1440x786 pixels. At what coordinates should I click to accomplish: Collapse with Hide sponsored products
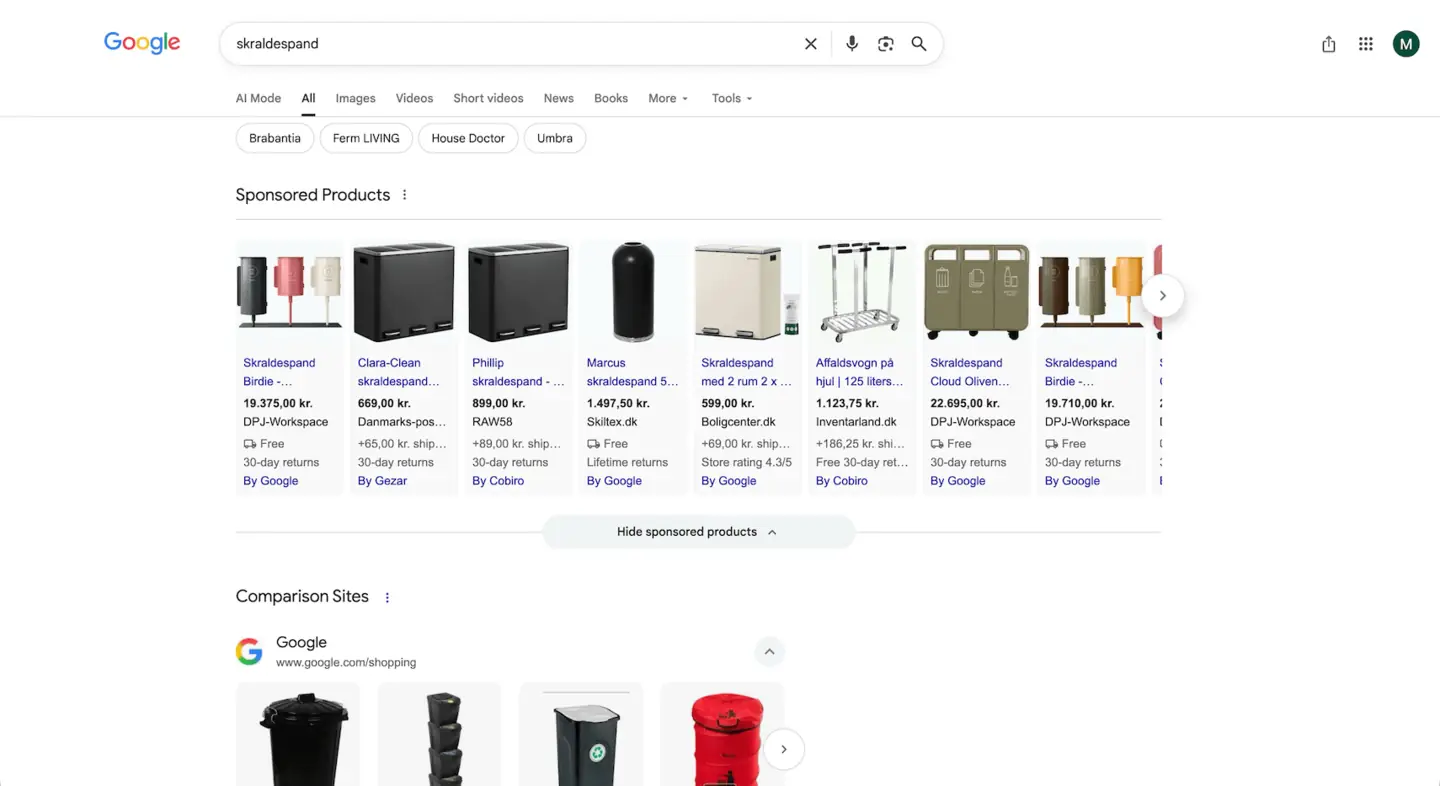pyautogui.click(x=698, y=532)
